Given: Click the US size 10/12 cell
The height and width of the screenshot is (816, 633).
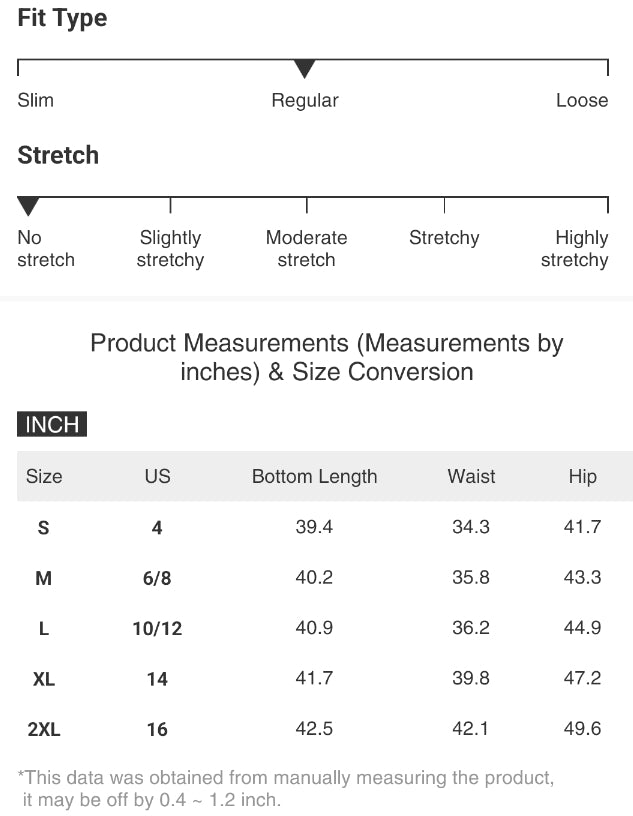Looking at the screenshot, I should [x=157, y=629].
